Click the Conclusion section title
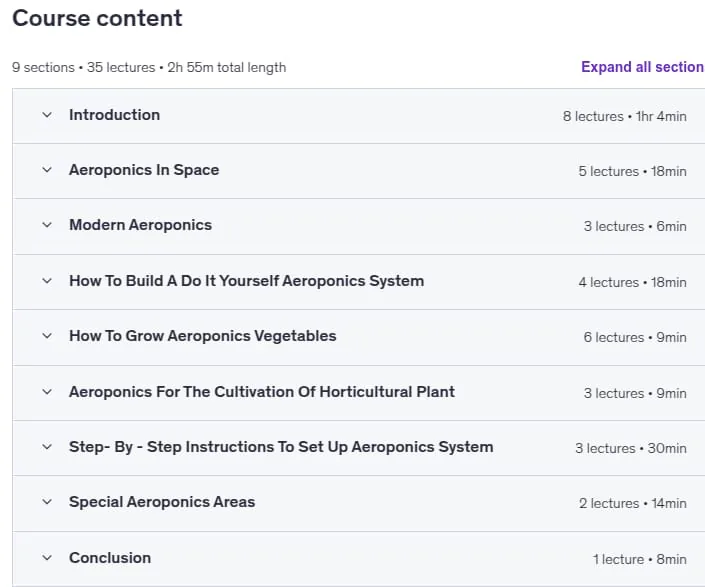The width and height of the screenshot is (705, 587). coord(110,558)
